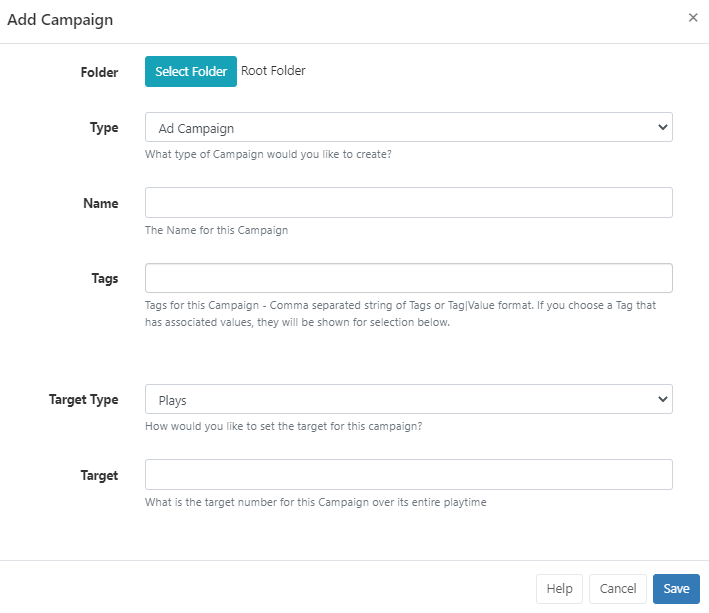The height and width of the screenshot is (613, 709).
Task: Click the Target Type field label
Action: coord(84,400)
